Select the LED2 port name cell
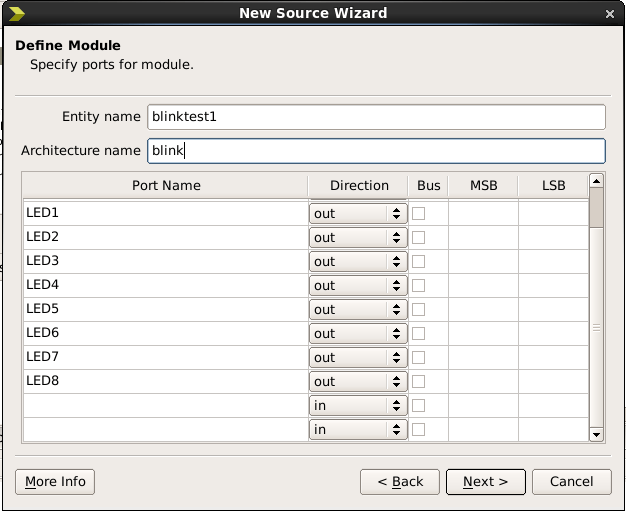Image resolution: width=626 pixels, height=511 pixels. pyautogui.click(x=166, y=237)
